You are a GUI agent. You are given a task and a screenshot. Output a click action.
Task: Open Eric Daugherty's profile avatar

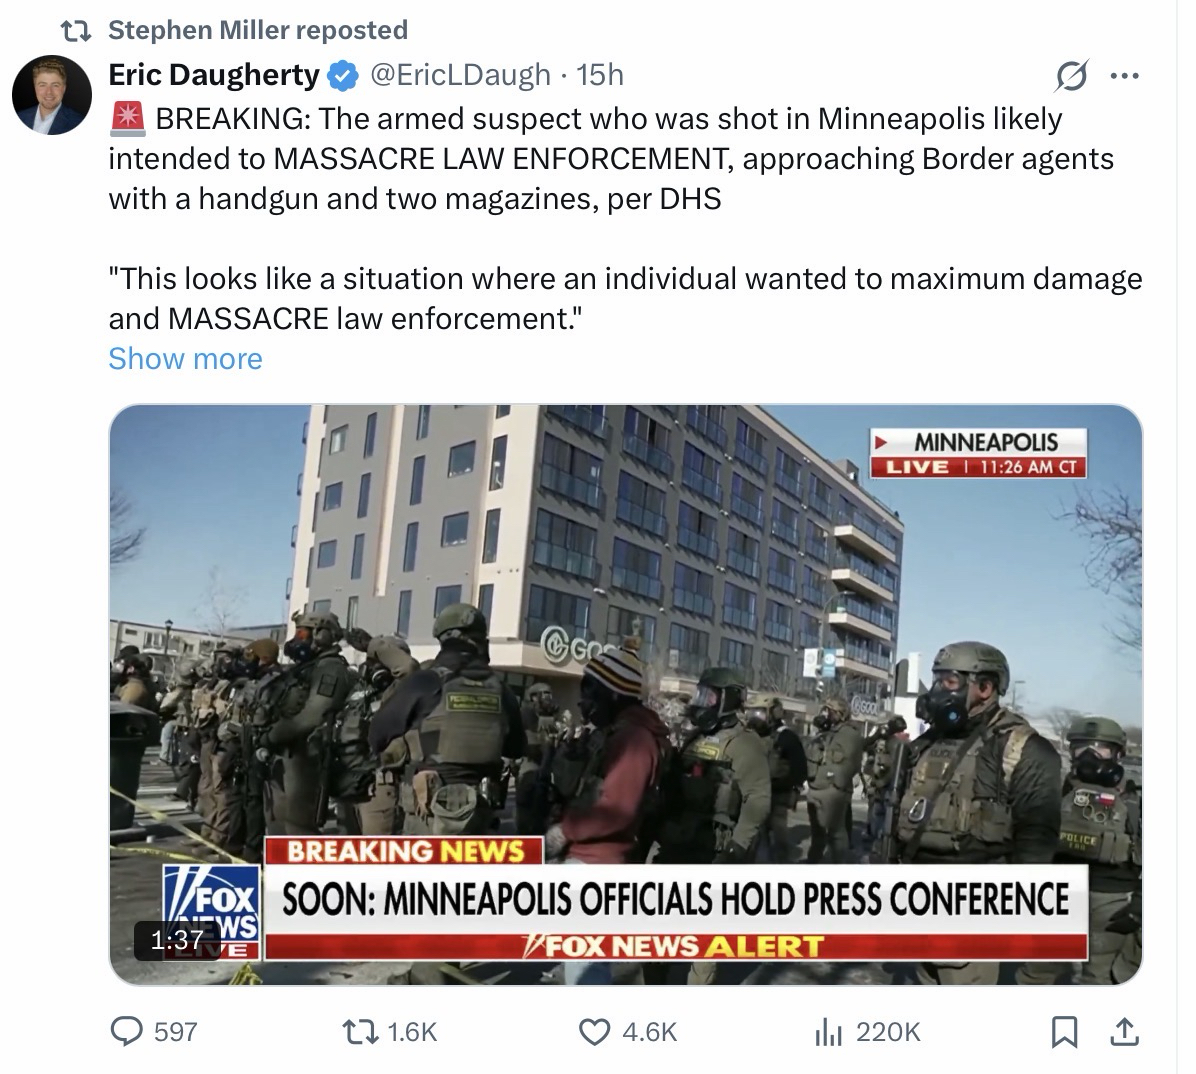(52, 95)
